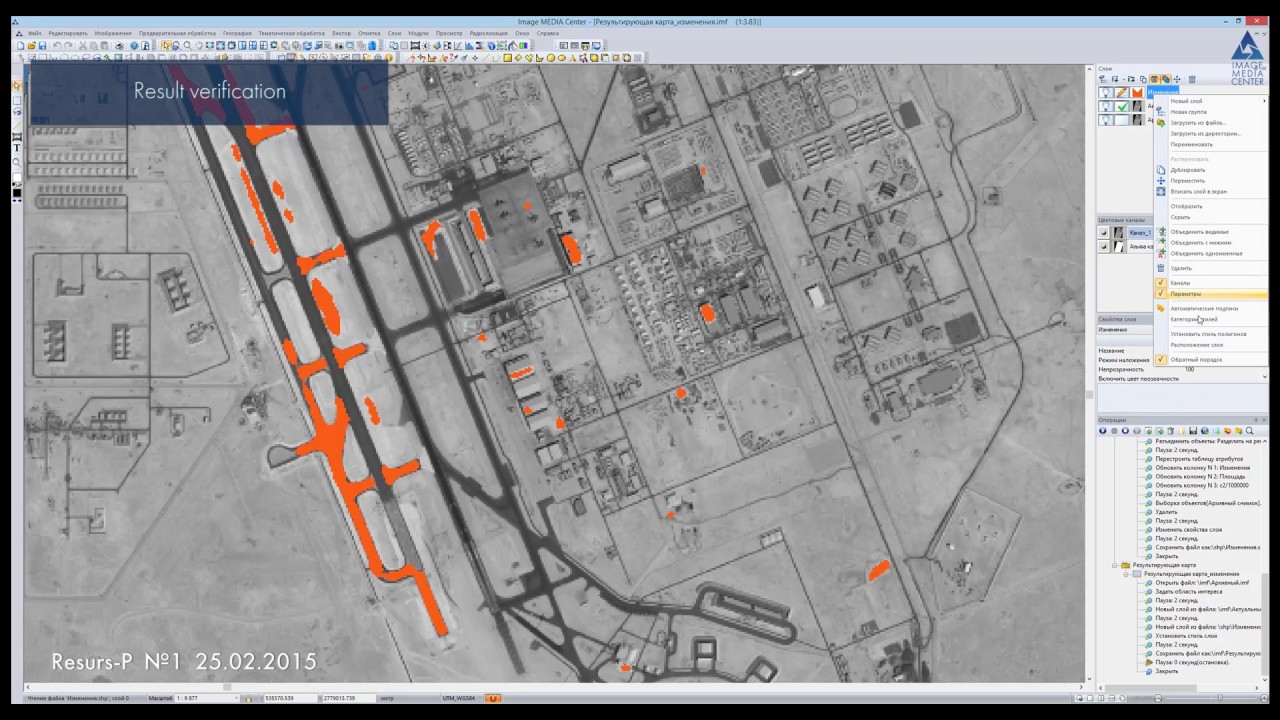Toggle the lightbulb visibility of the Изменения layer
Viewport: 1280px width, 720px height.
(x=1105, y=93)
